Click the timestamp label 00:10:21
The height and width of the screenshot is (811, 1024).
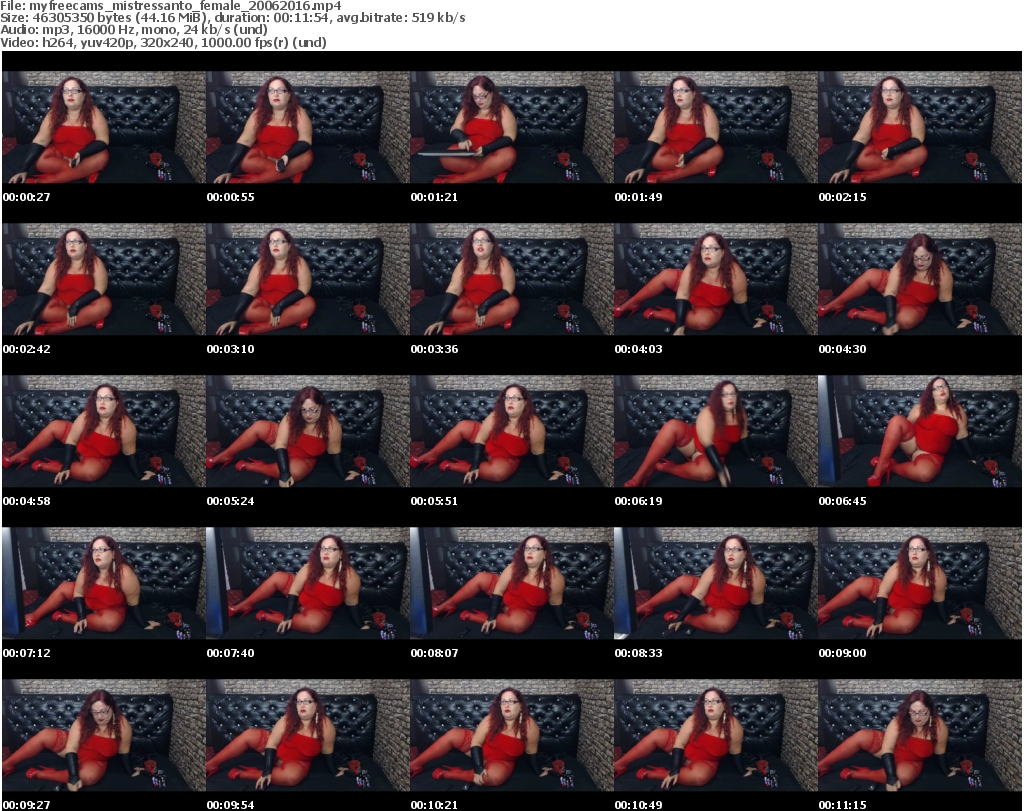[434, 805]
